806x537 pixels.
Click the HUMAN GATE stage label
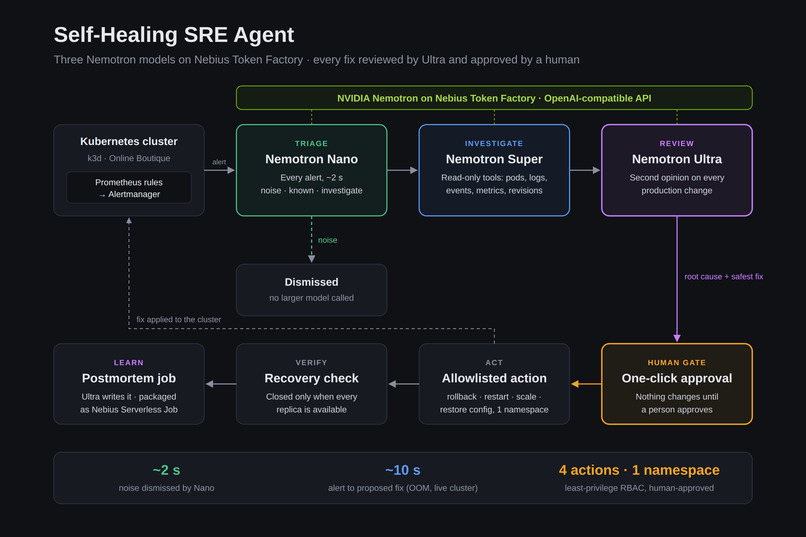coord(676,363)
